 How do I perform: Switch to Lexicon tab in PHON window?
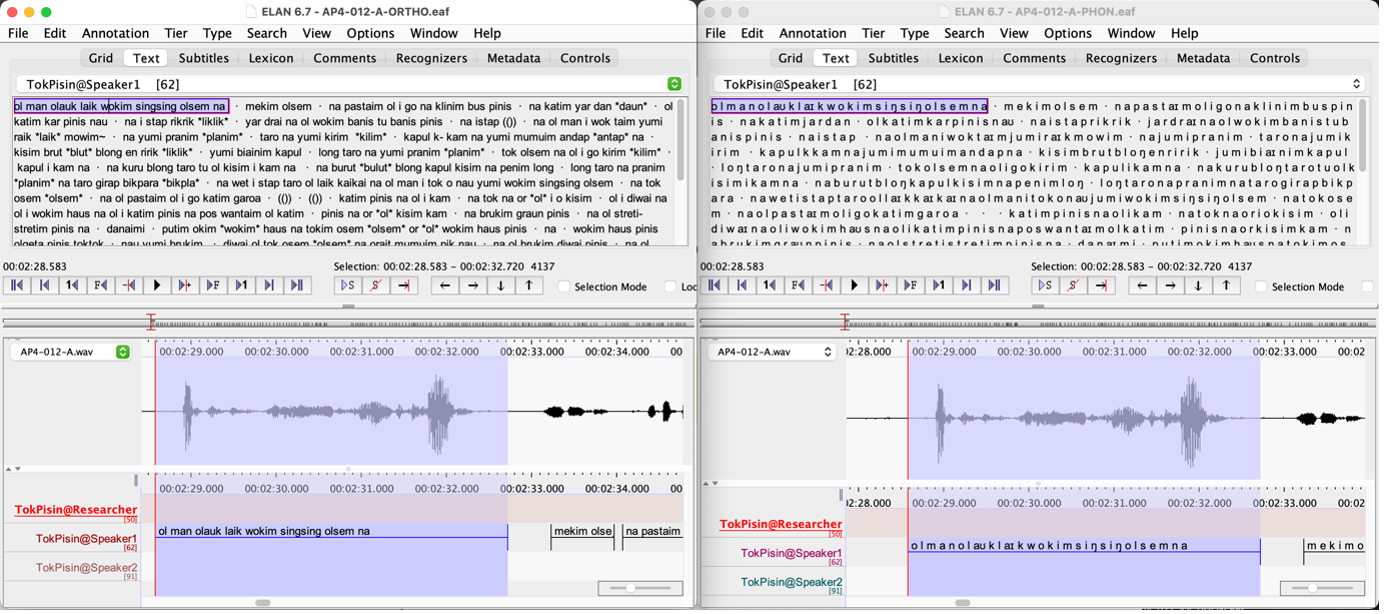coord(961,58)
